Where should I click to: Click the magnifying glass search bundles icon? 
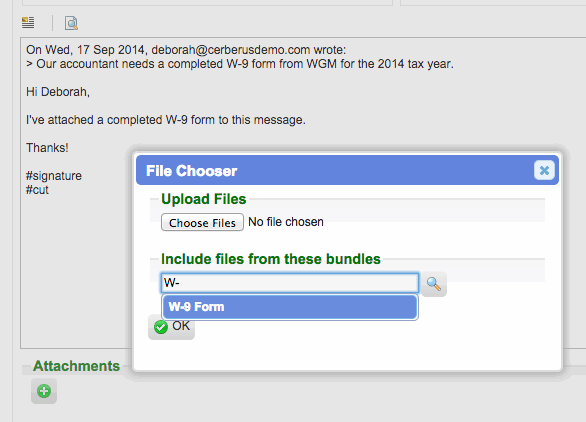point(434,284)
